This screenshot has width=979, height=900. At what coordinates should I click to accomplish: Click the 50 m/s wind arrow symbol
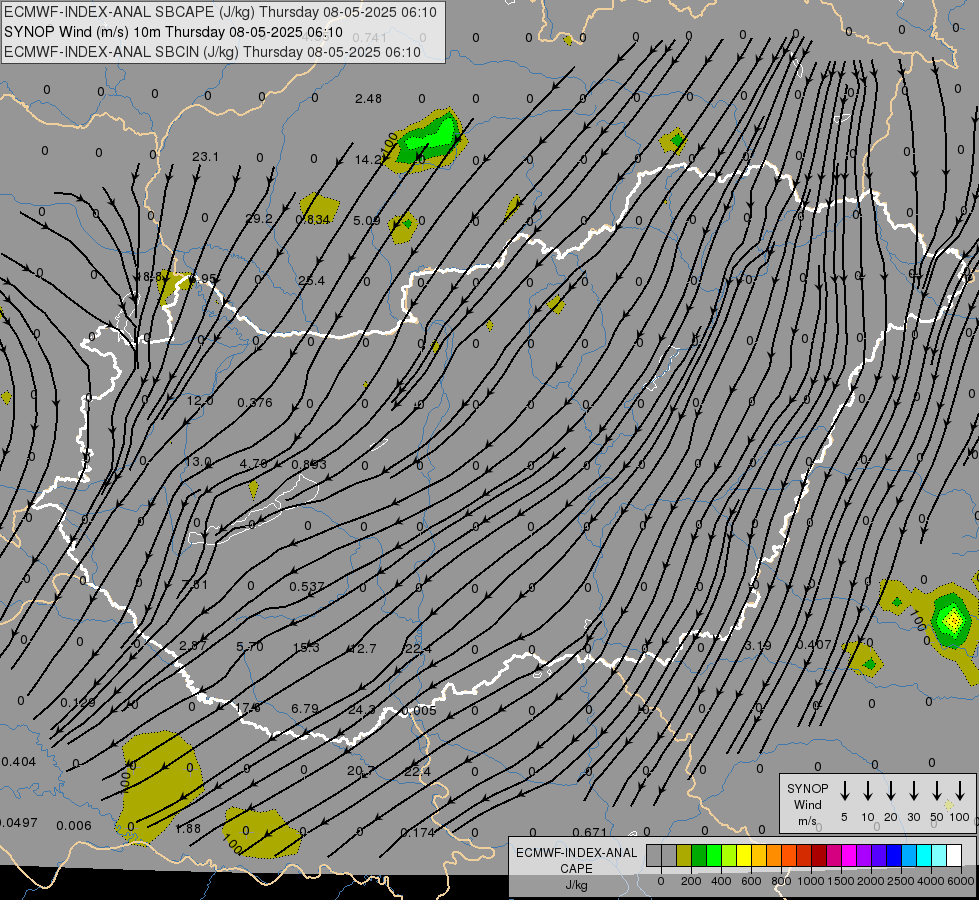pyautogui.click(x=937, y=791)
